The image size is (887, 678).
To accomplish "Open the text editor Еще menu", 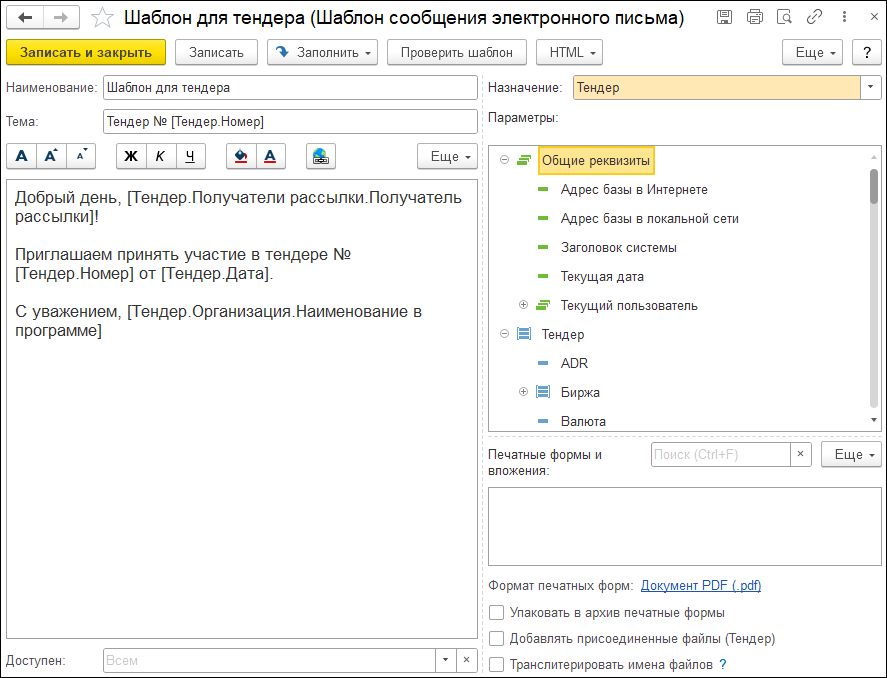I will tap(447, 157).
